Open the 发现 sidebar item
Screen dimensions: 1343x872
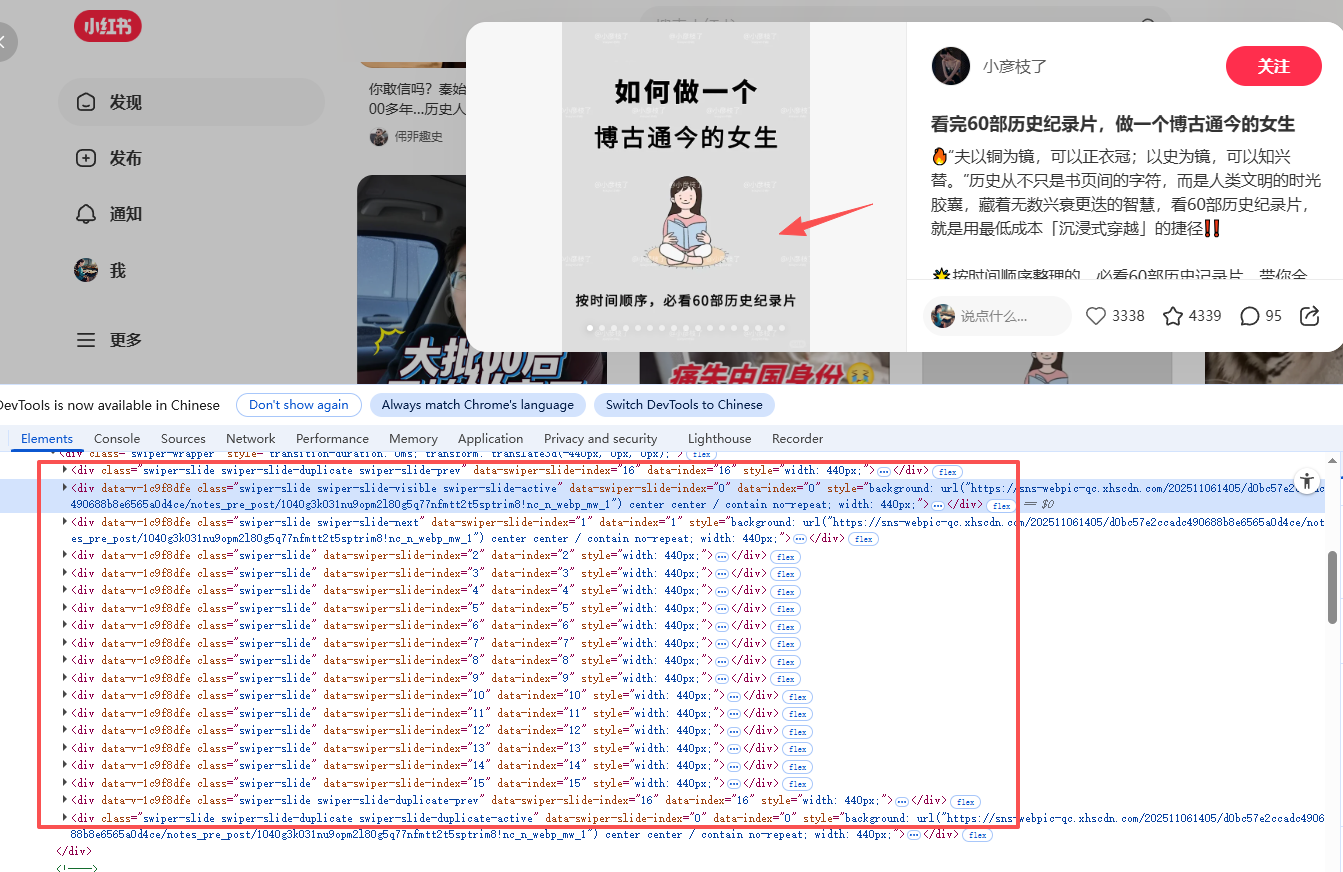[x=190, y=102]
